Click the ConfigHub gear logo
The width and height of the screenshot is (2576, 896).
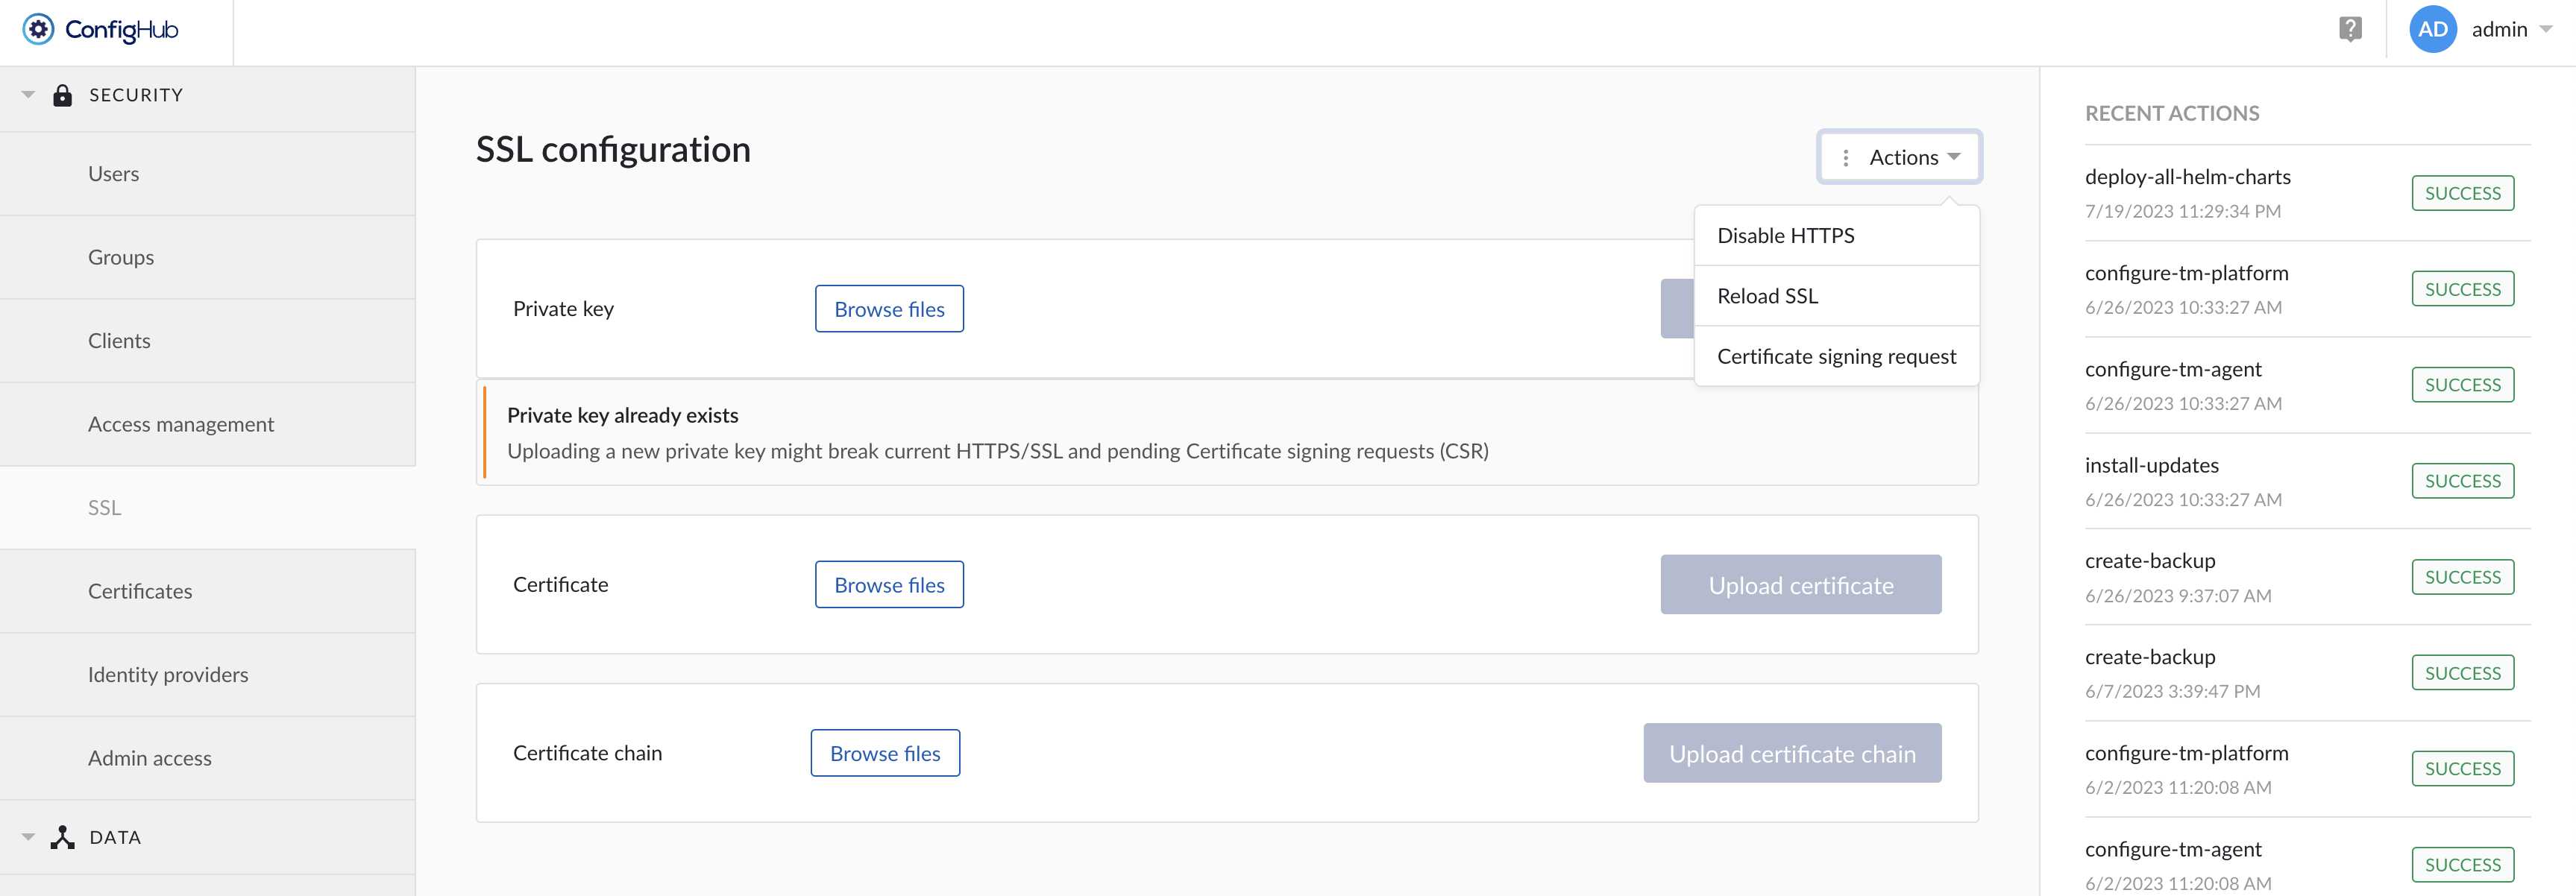point(37,30)
